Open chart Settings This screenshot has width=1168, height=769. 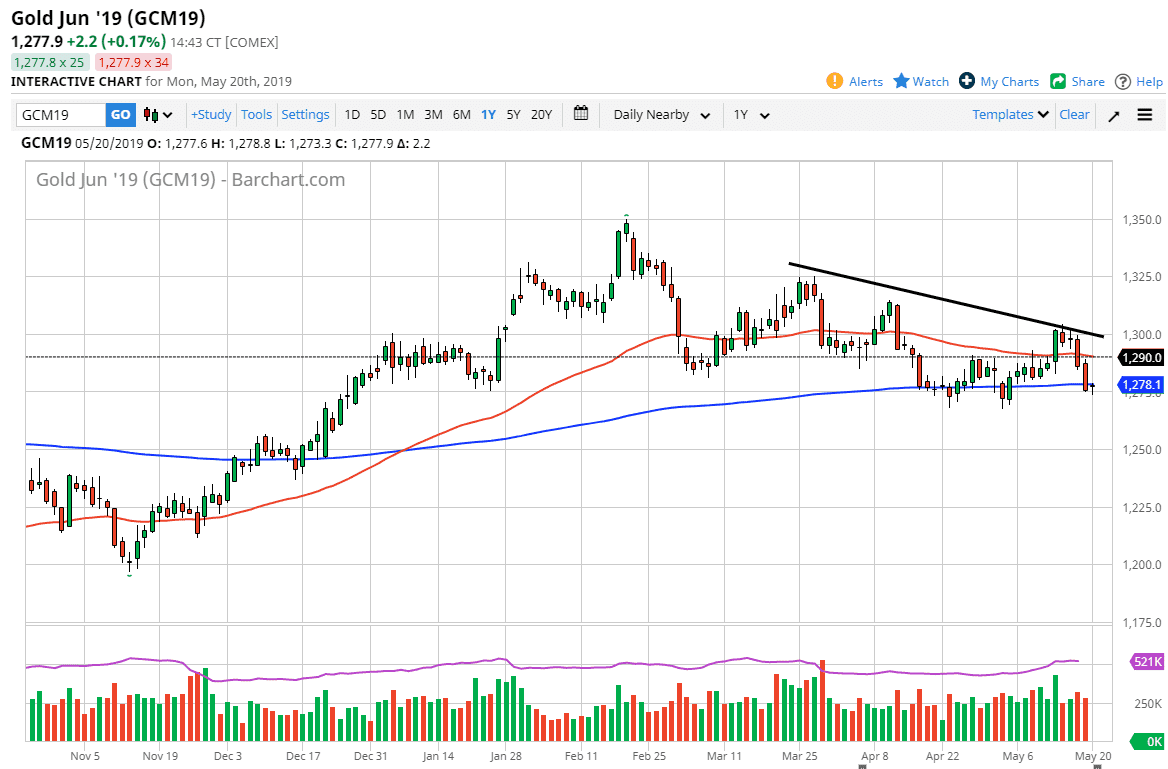pyautogui.click(x=305, y=115)
